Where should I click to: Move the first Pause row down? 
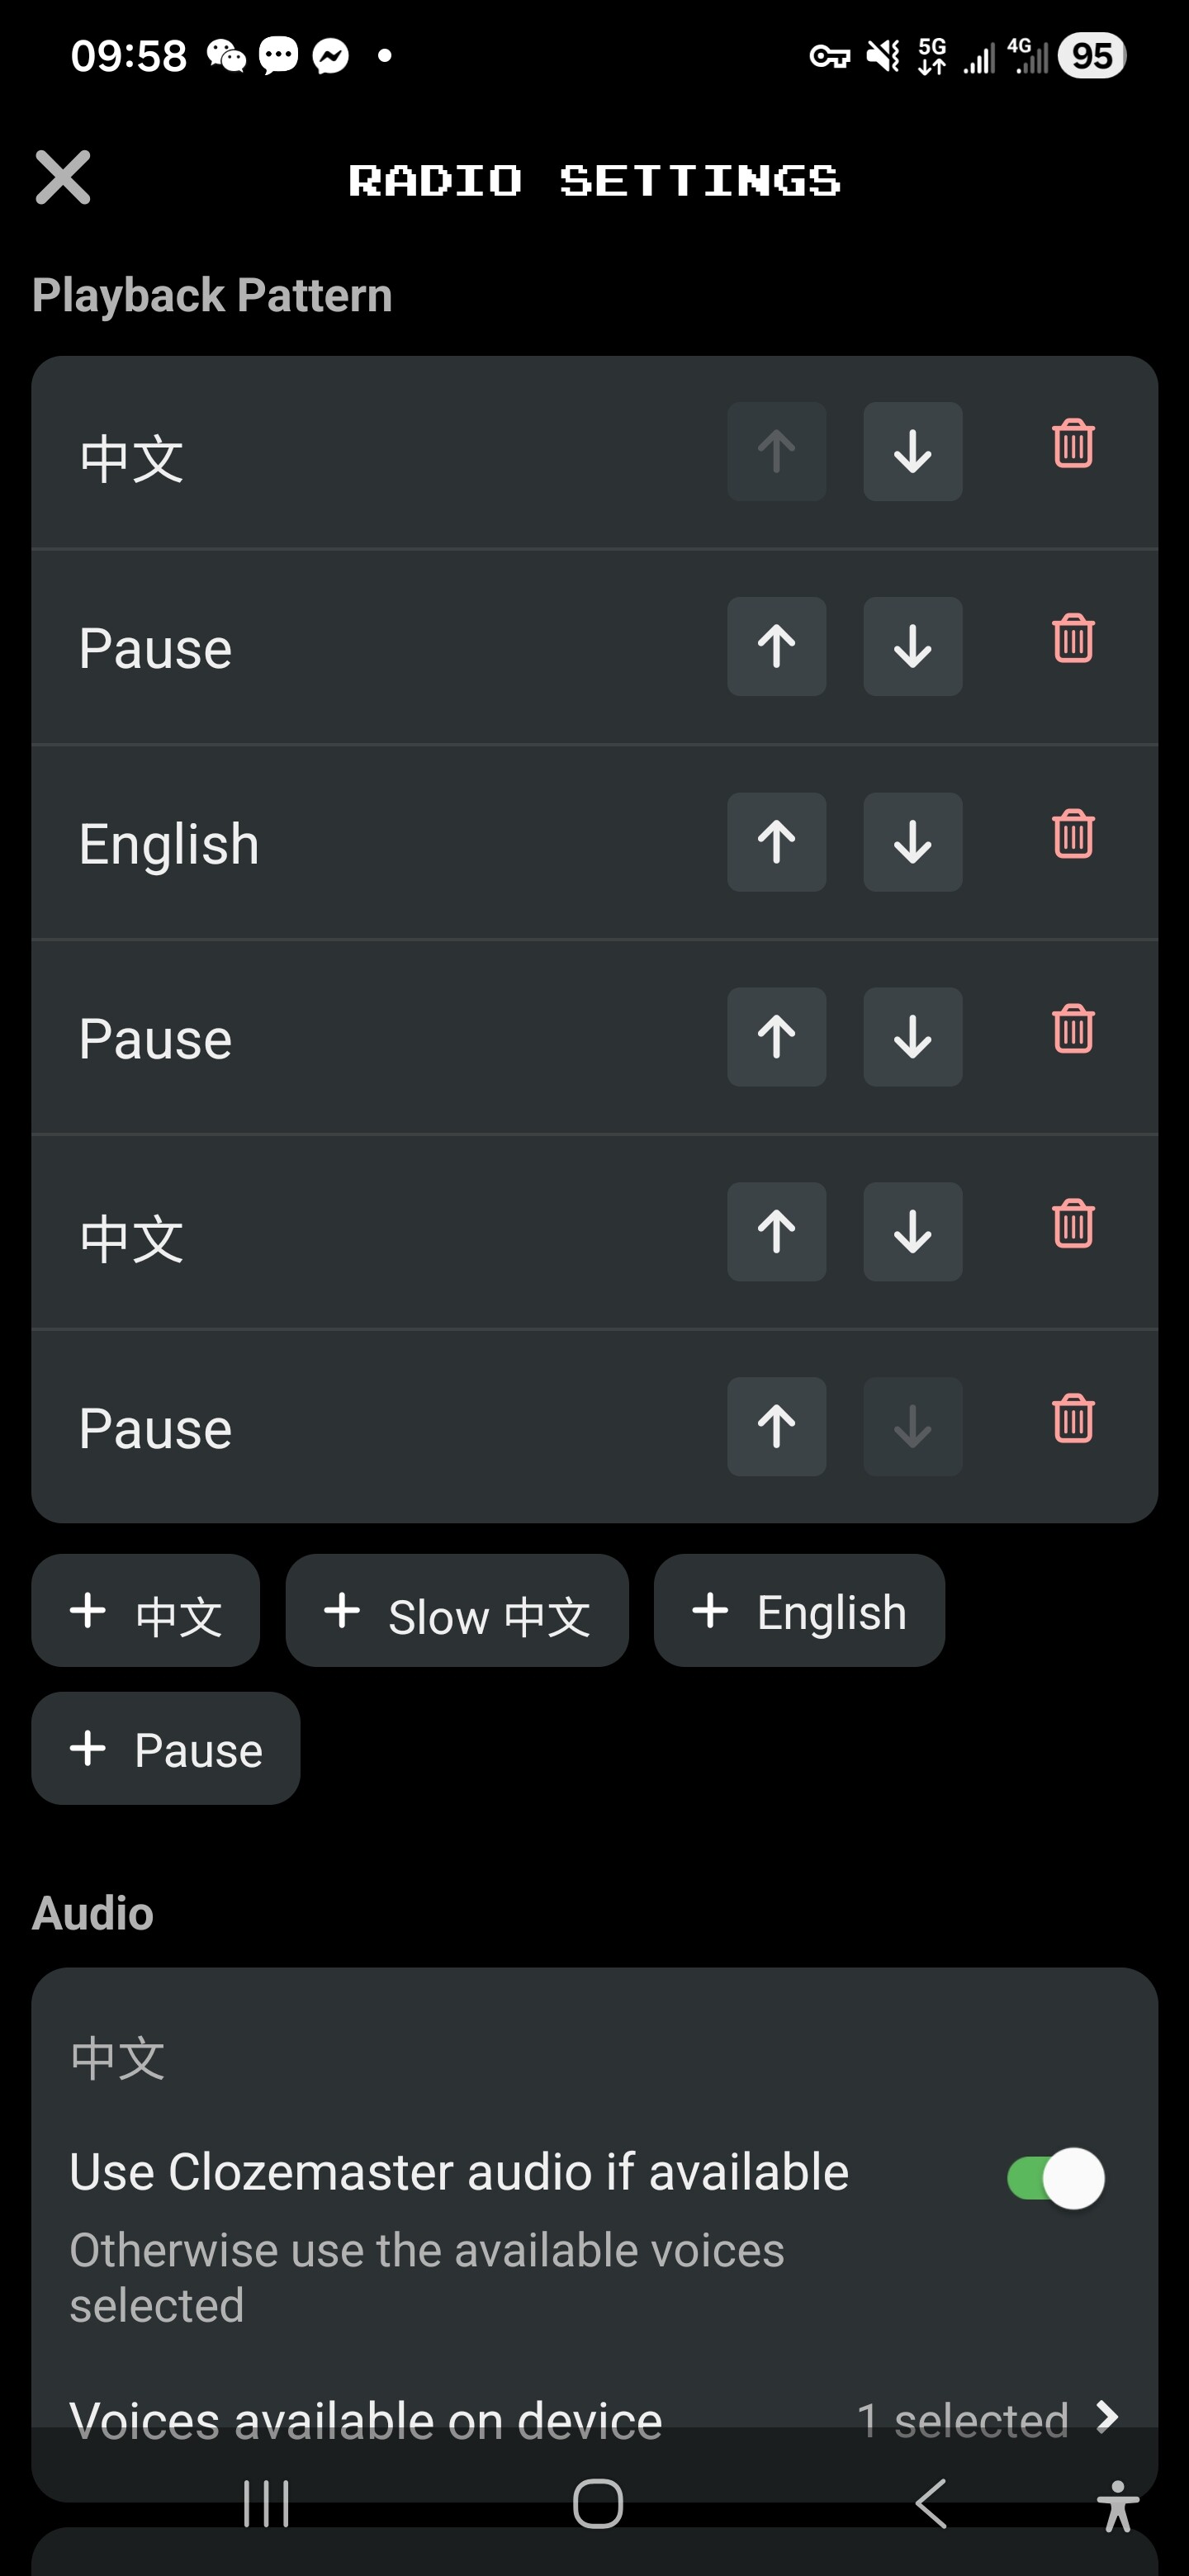912,647
